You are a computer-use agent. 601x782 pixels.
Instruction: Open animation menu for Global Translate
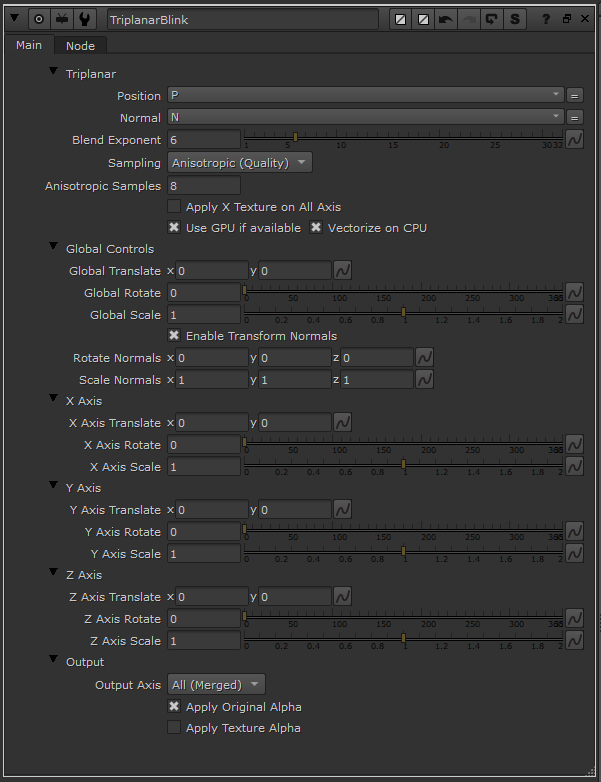click(342, 271)
